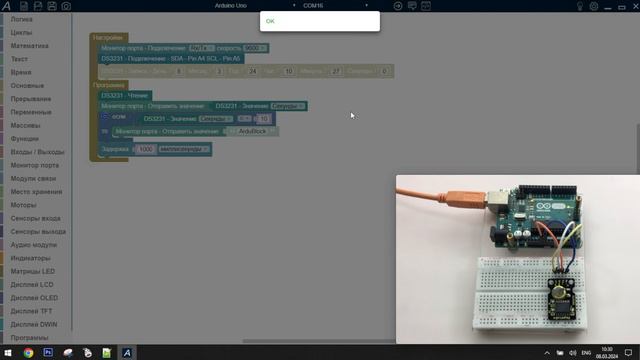Click the ArduBlock 'A' logo icon
This screenshot has height=360, width=640.
7,6
